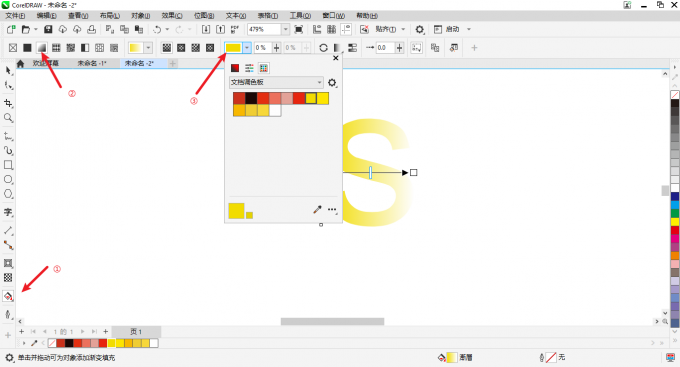Open the node color dropdown arrow
Viewport: 680px width, 367px height.
click(247, 47)
